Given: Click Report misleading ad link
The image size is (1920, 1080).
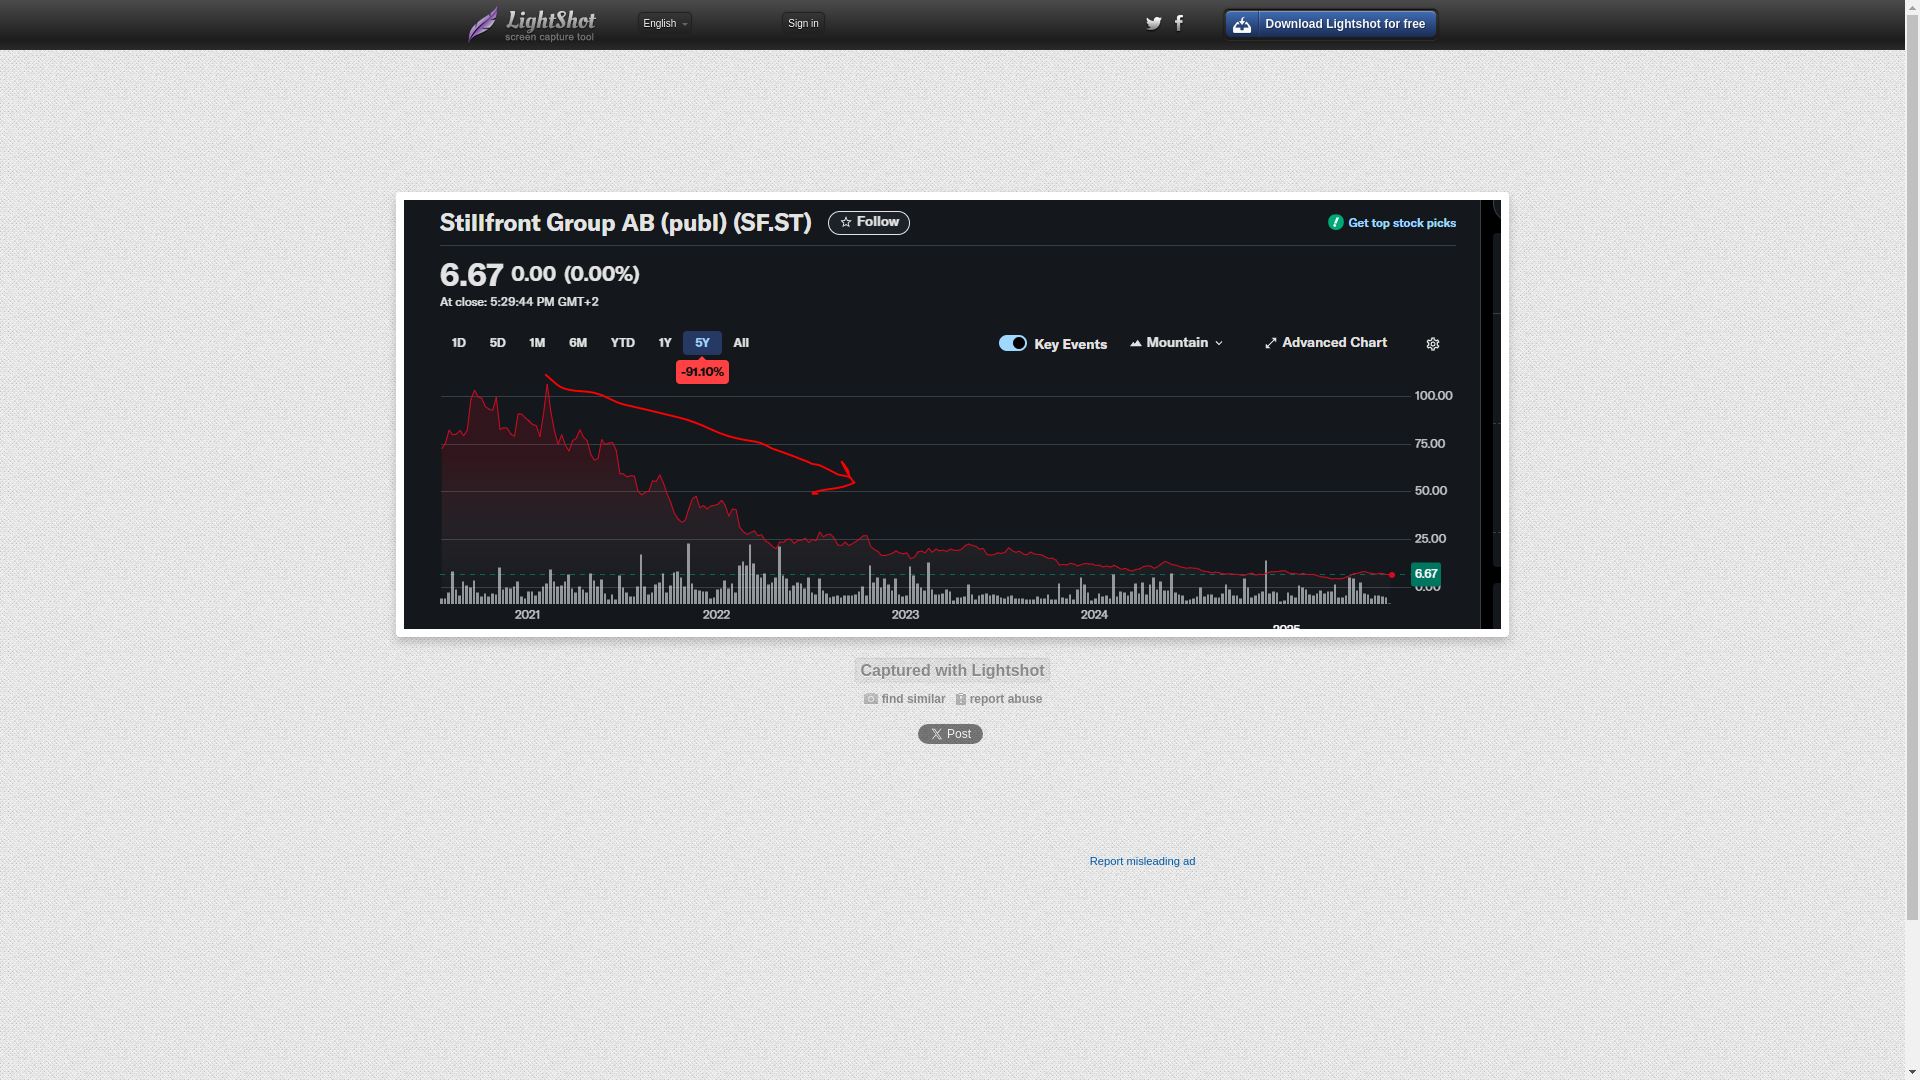Looking at the screenshot, I should (x=1142, y=861).
